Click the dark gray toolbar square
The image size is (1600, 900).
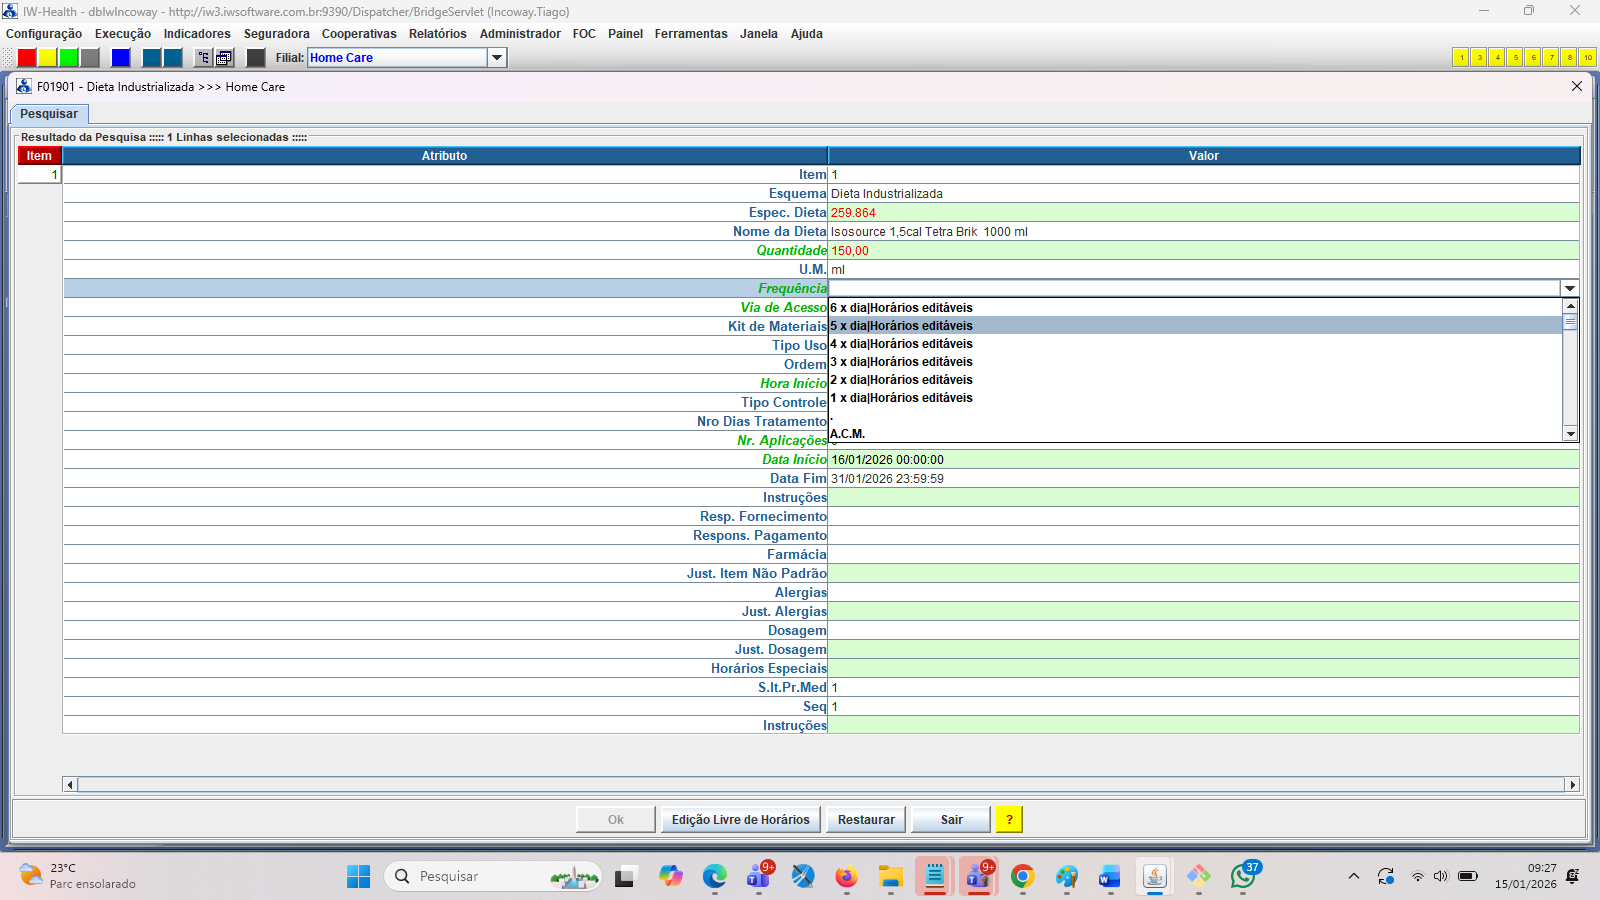coord(256,58)
